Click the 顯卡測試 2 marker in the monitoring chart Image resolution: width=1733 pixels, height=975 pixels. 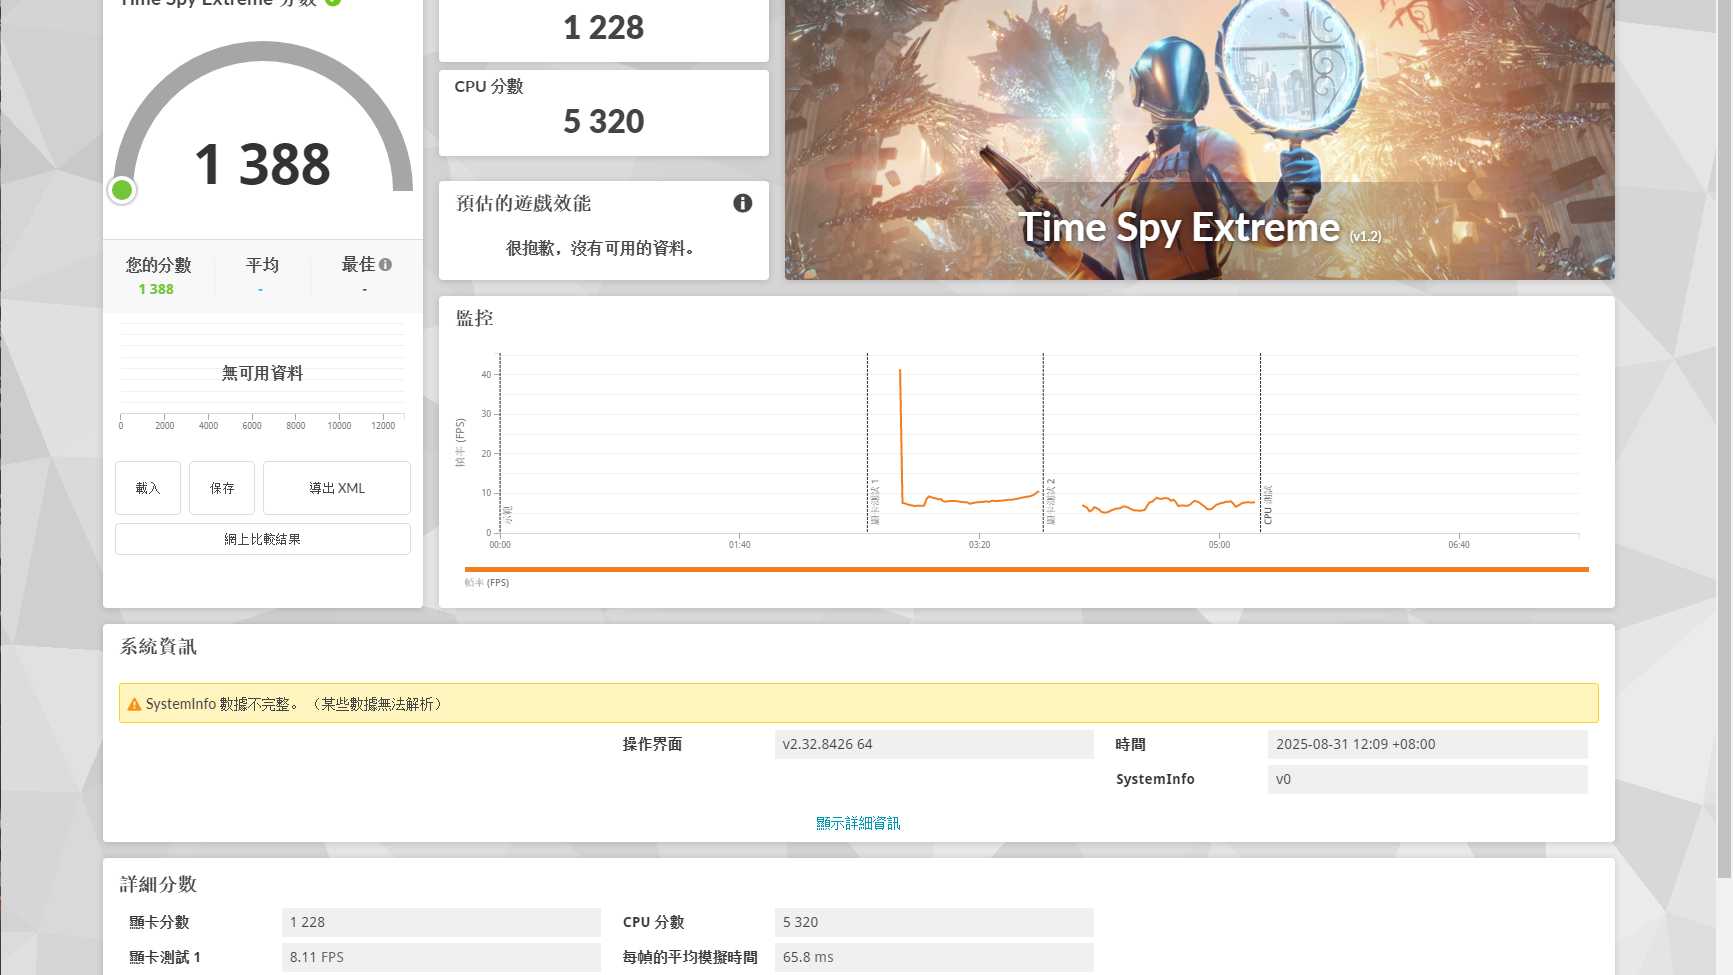point(1050,502)
